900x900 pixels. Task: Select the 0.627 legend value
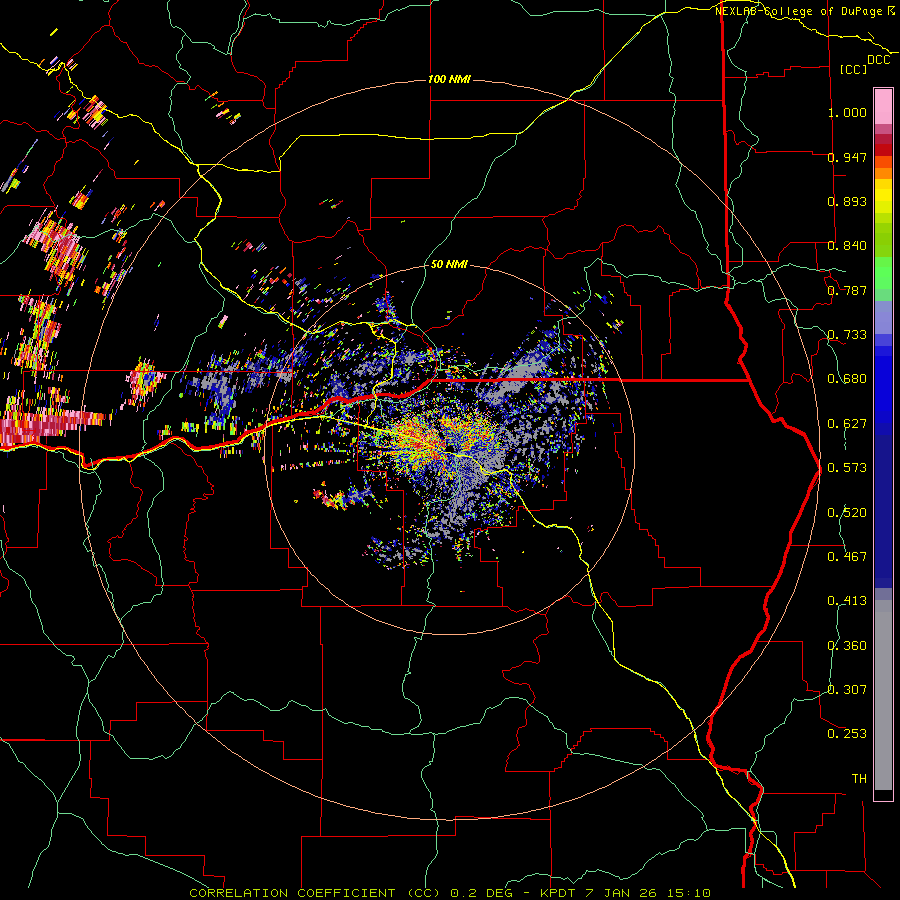(x=847, y=424)
